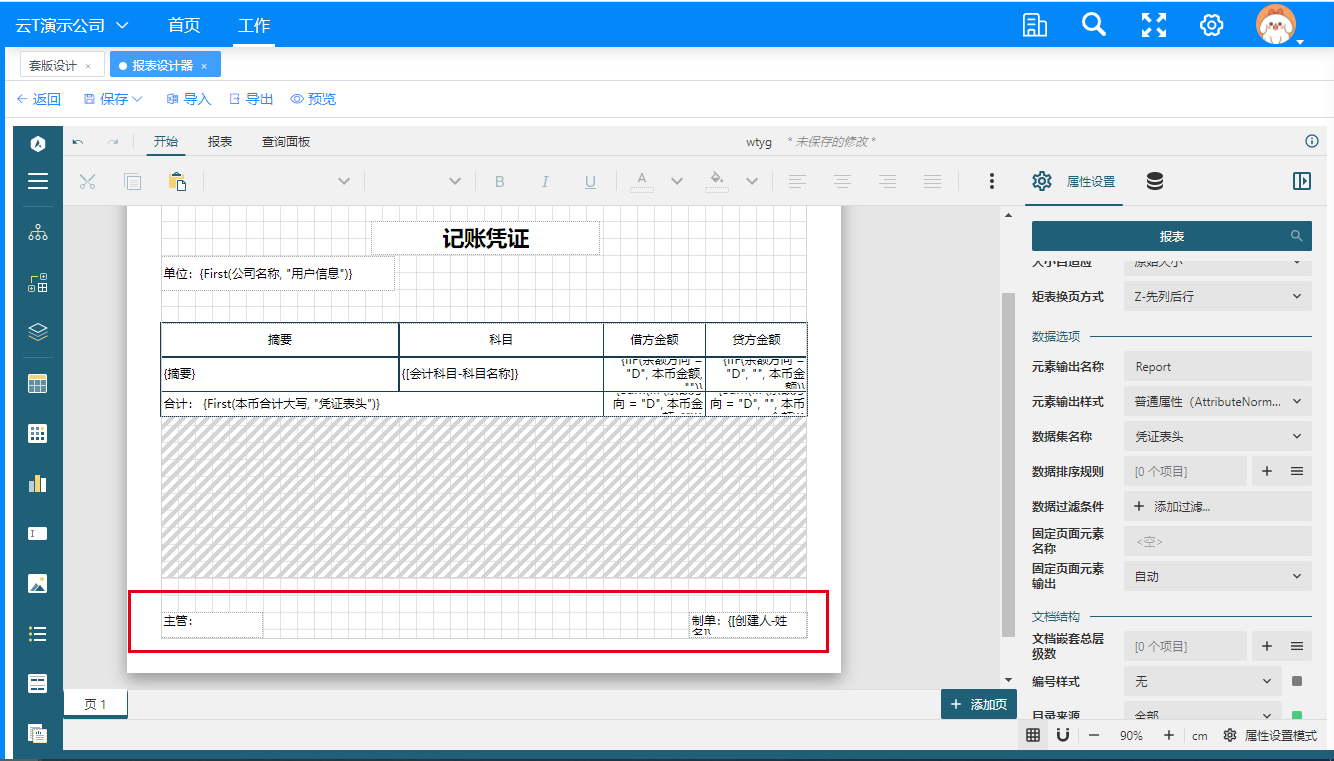Click the 添加页 button
Image resolution: width=1334 pixels, height=761 pixels.
(978, 704)
